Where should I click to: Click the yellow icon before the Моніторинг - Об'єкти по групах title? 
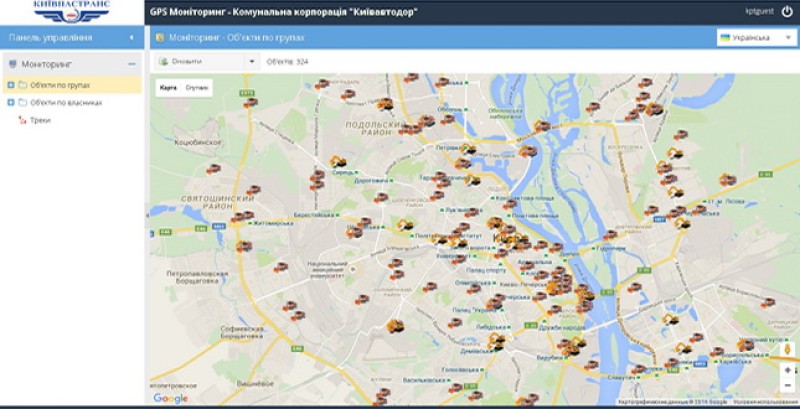160,37
